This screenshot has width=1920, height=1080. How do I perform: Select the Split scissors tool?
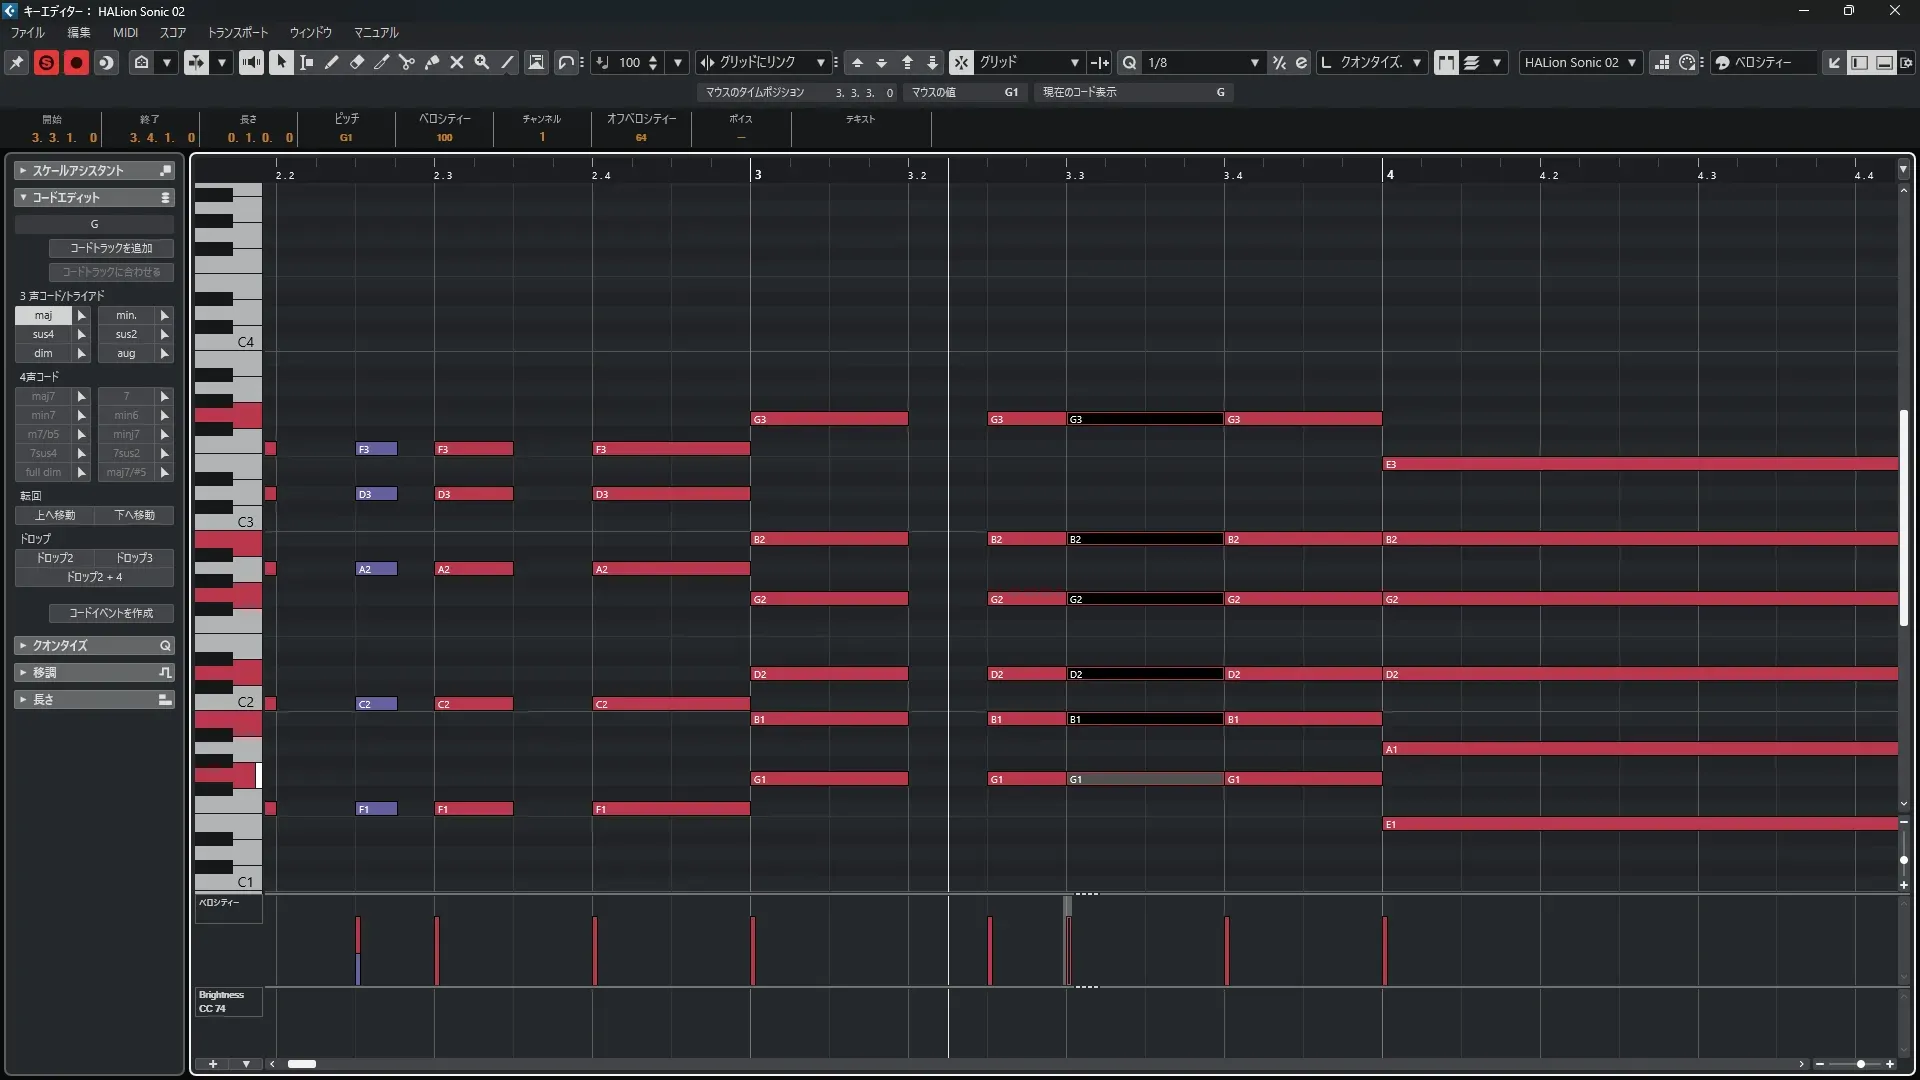(x=407, y=62)
